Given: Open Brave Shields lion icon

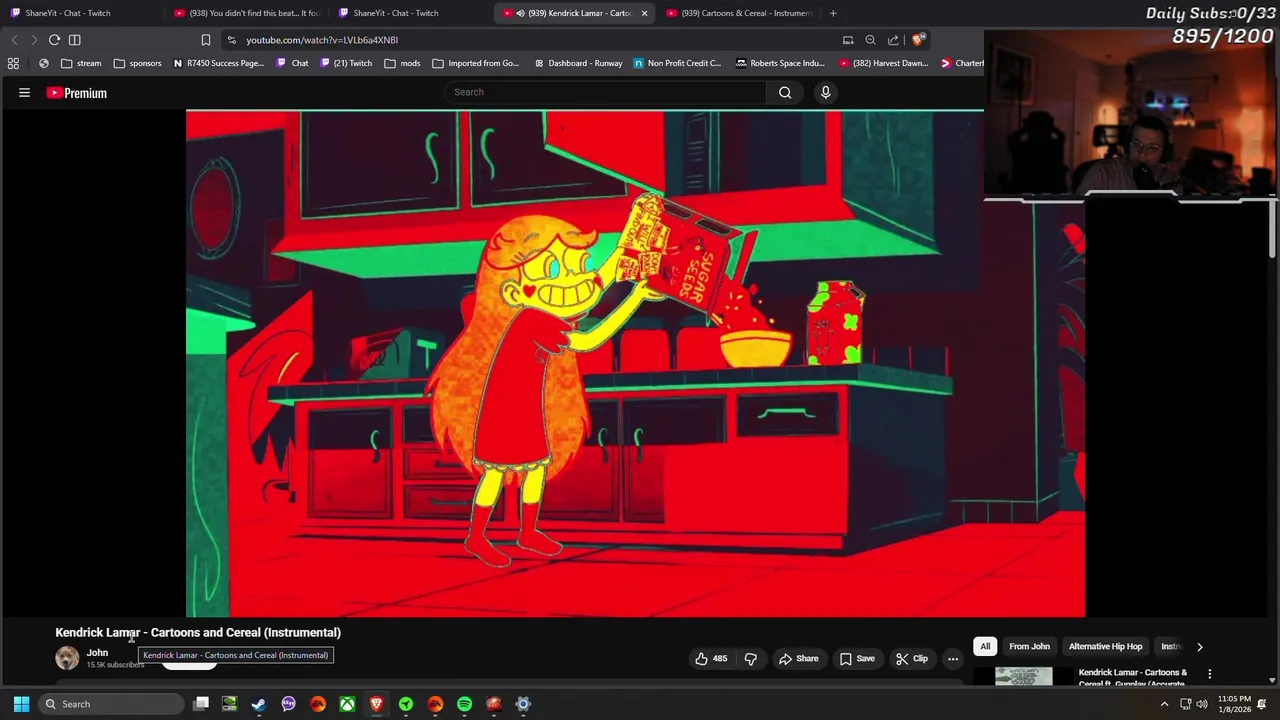Looking at the screenshot, I should [x=919, y=40].
